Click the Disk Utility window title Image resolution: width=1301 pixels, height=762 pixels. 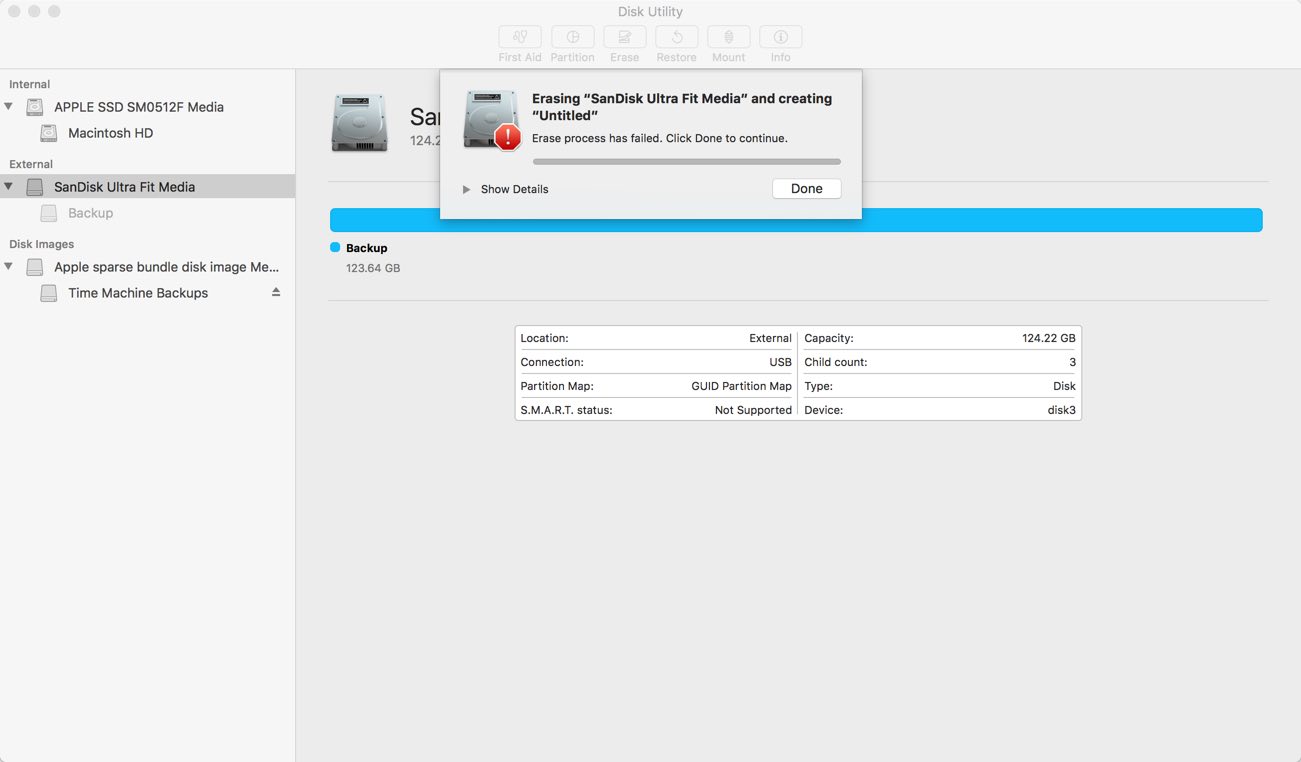click(650, 12)
